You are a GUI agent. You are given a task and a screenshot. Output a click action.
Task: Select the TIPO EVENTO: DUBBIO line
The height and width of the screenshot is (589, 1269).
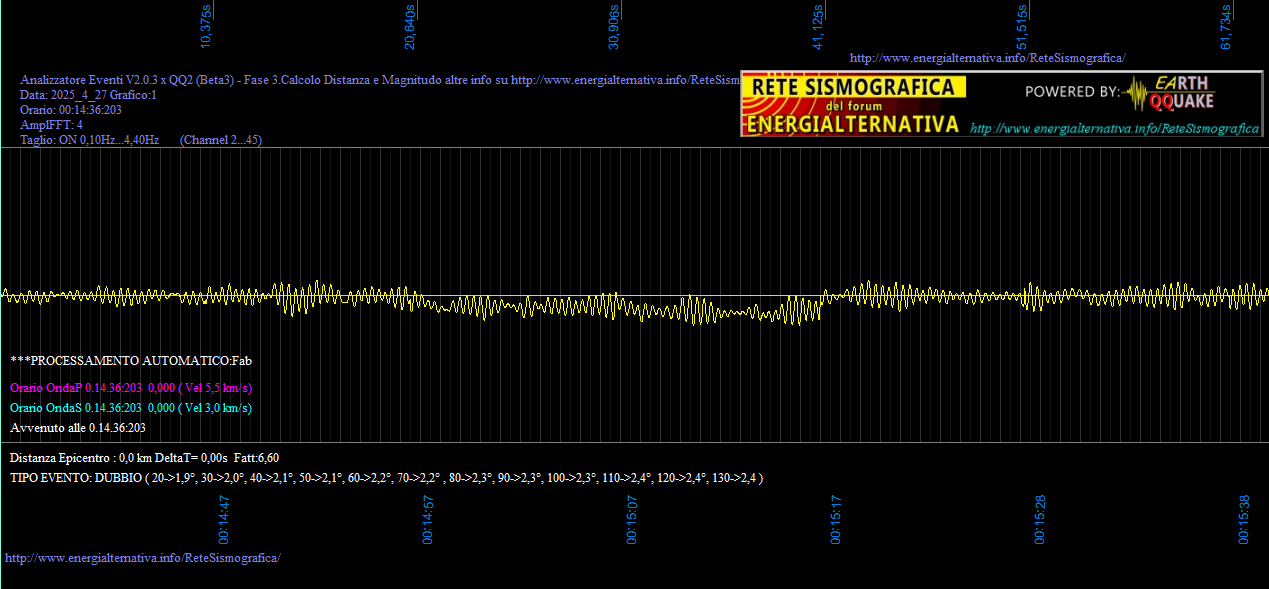coord(387,478)
